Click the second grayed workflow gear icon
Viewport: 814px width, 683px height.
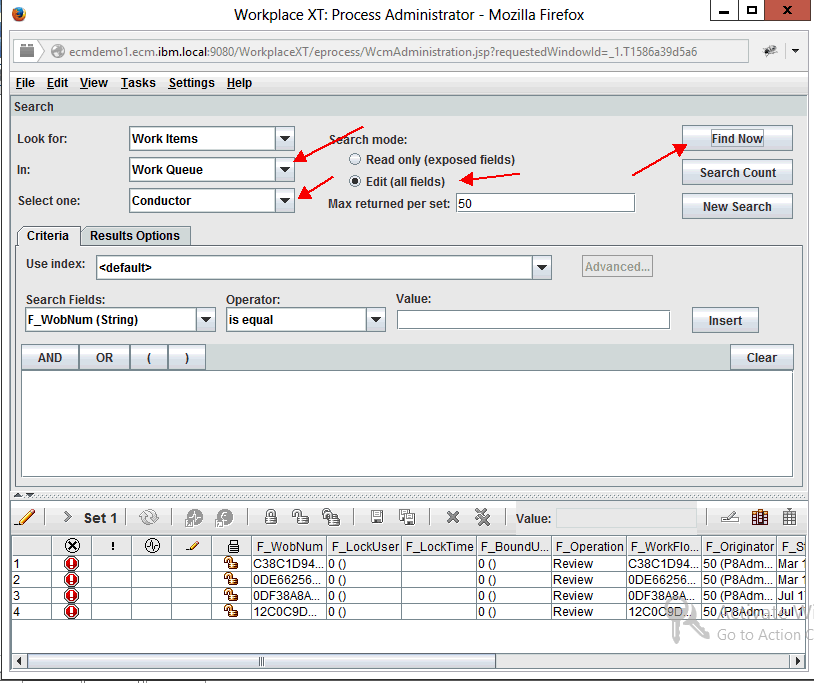click(x=224, y=517)
